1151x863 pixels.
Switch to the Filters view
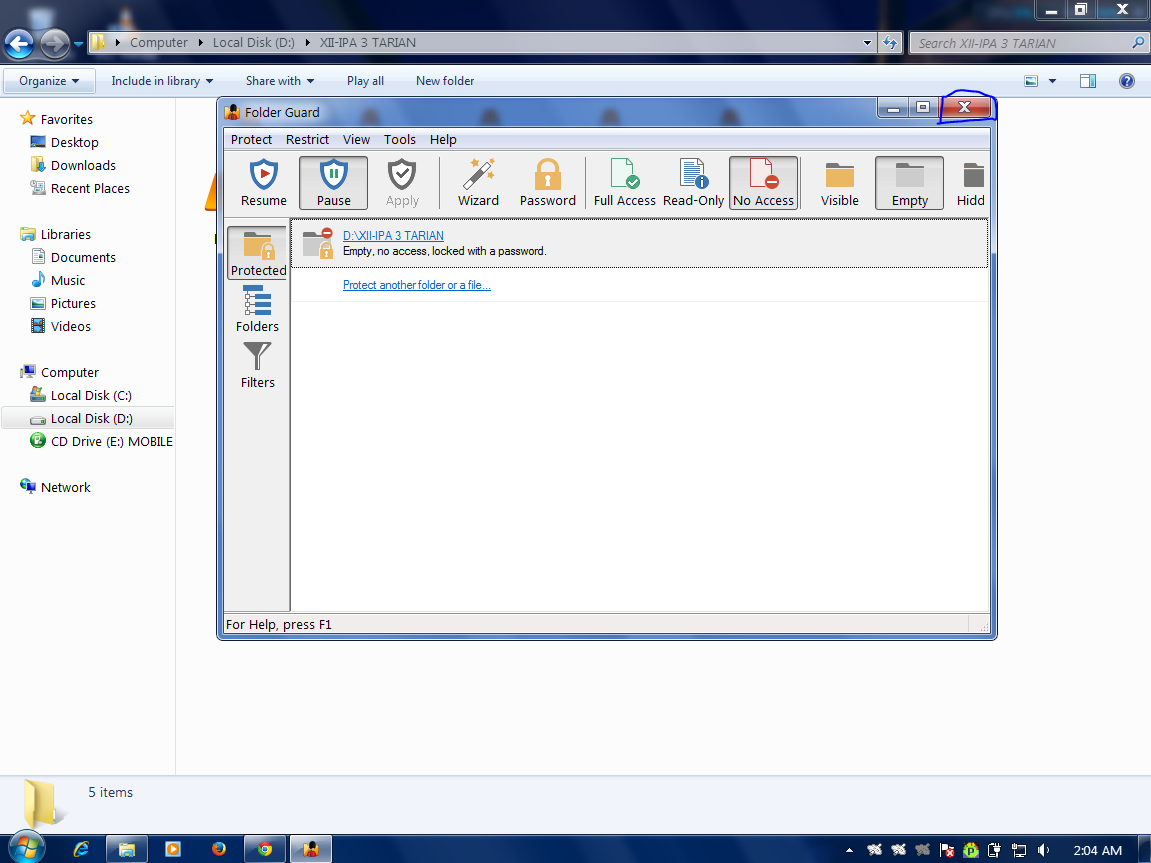(258, 365)
